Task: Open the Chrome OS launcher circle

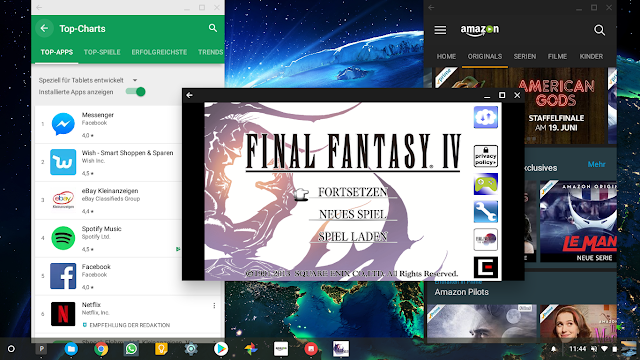Action: (11, 349)
